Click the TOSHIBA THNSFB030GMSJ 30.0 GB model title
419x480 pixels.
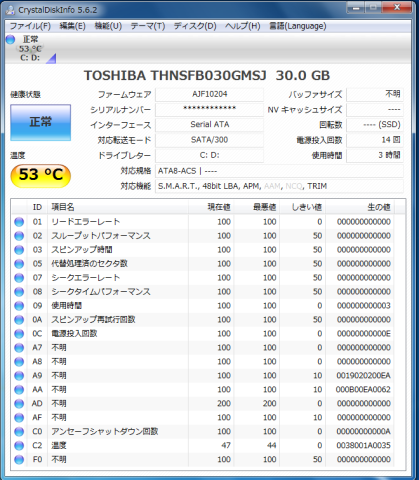tap(207, 76)
